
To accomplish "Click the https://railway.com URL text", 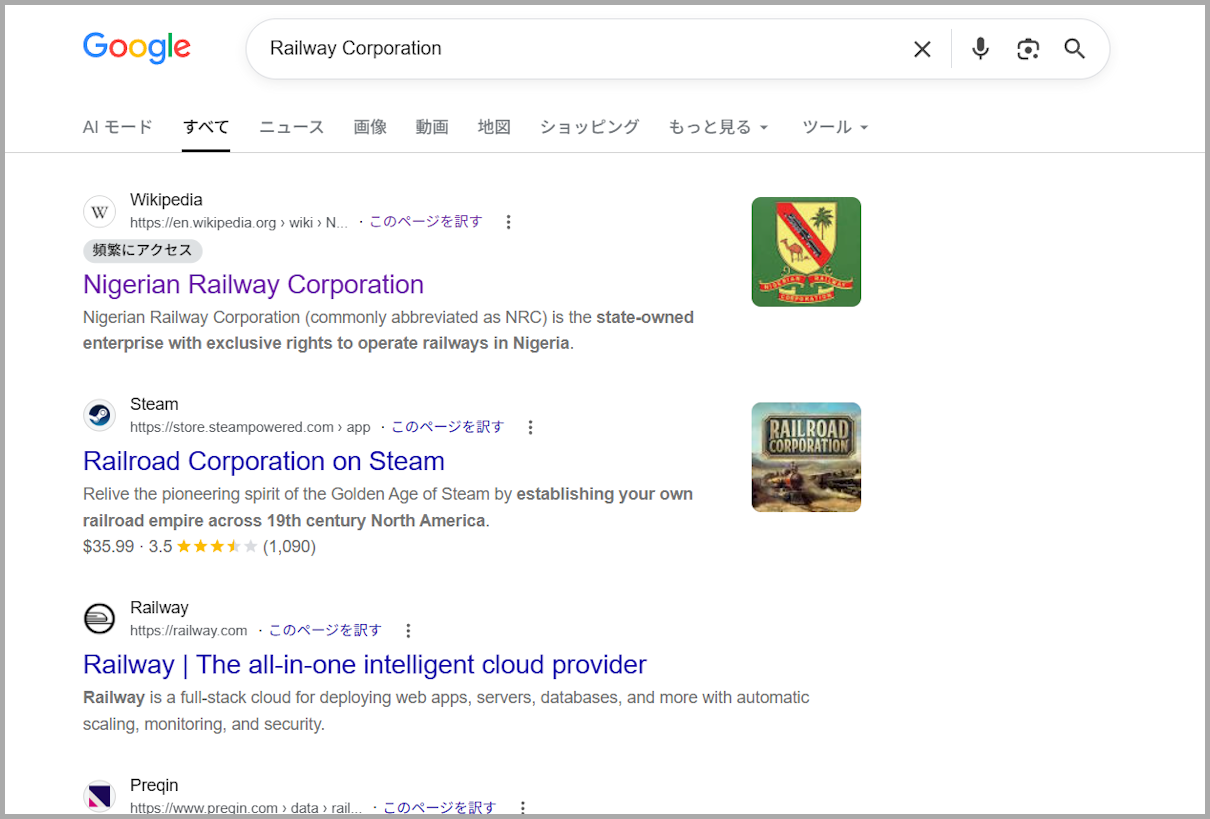I will (188, 631).
